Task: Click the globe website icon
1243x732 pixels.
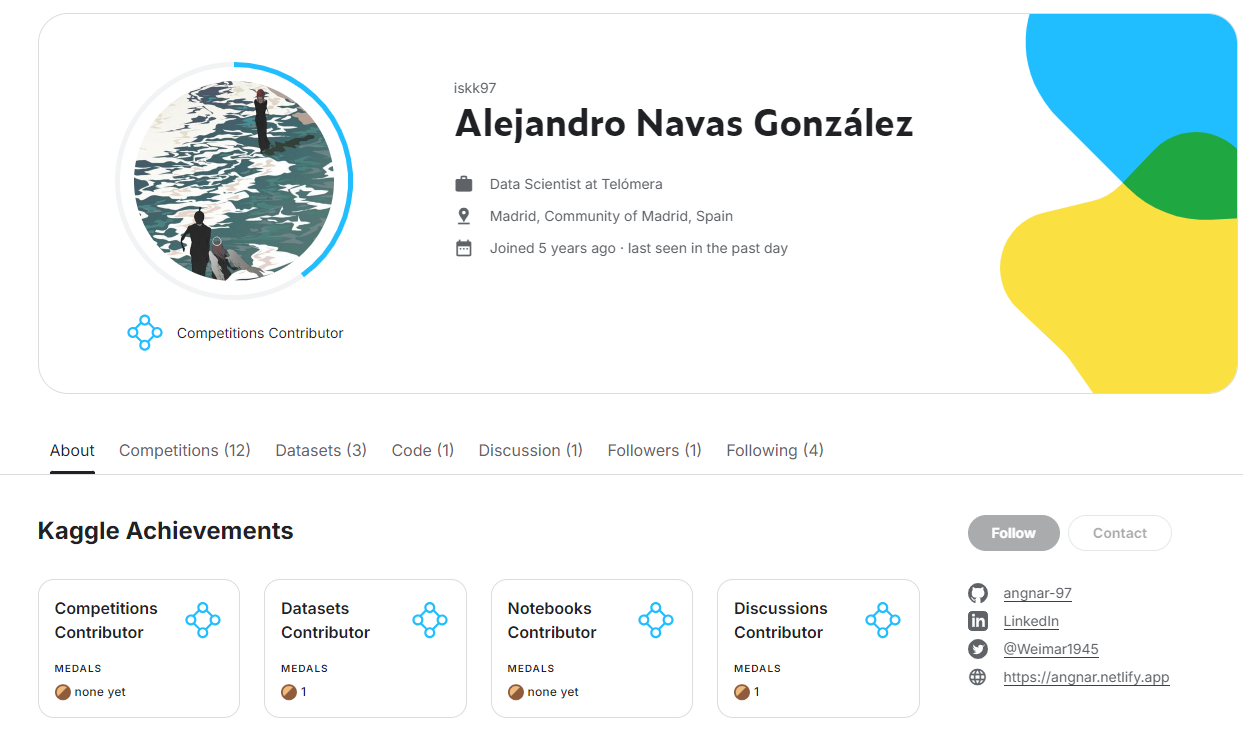Action: click(x=978, y=677)
